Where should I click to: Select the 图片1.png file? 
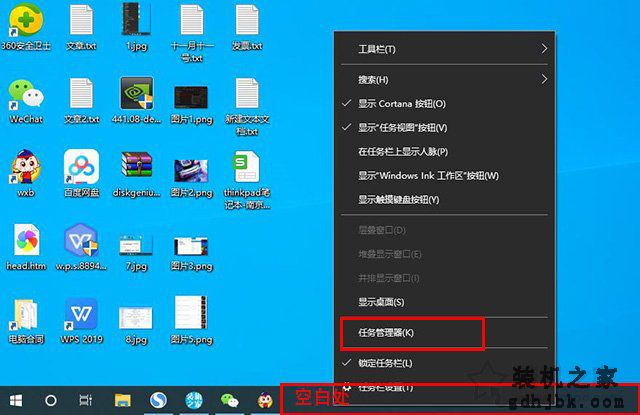click(x=192, y=104)
